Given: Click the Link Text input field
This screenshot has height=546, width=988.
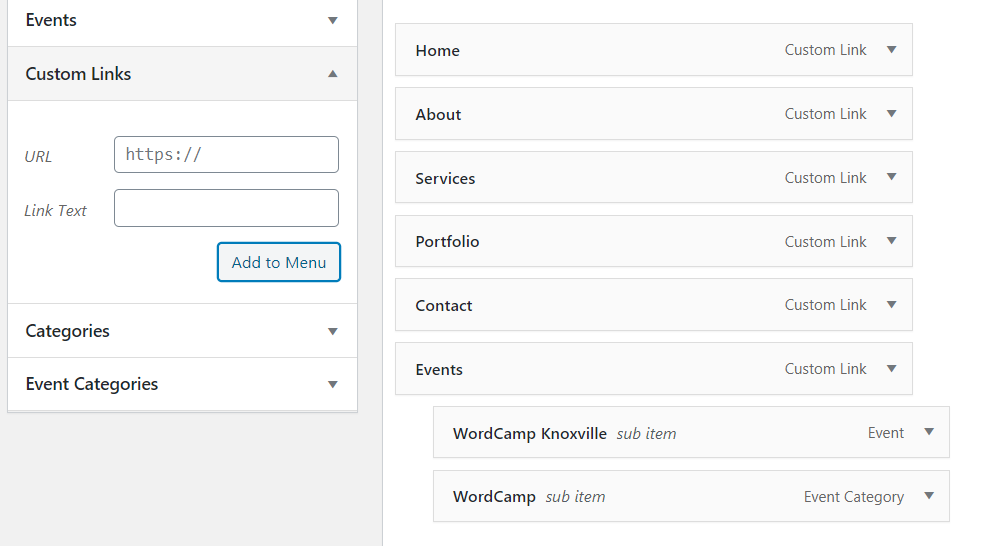Looking at the screenshot, I should 226,208.
